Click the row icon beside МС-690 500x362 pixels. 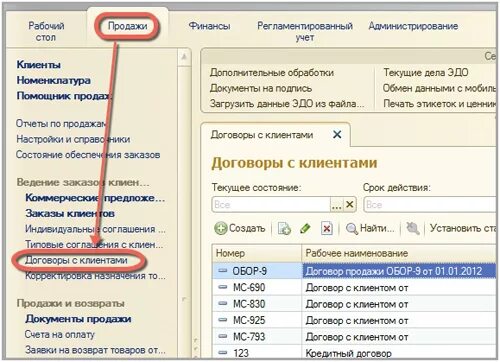tap(222, 287)
